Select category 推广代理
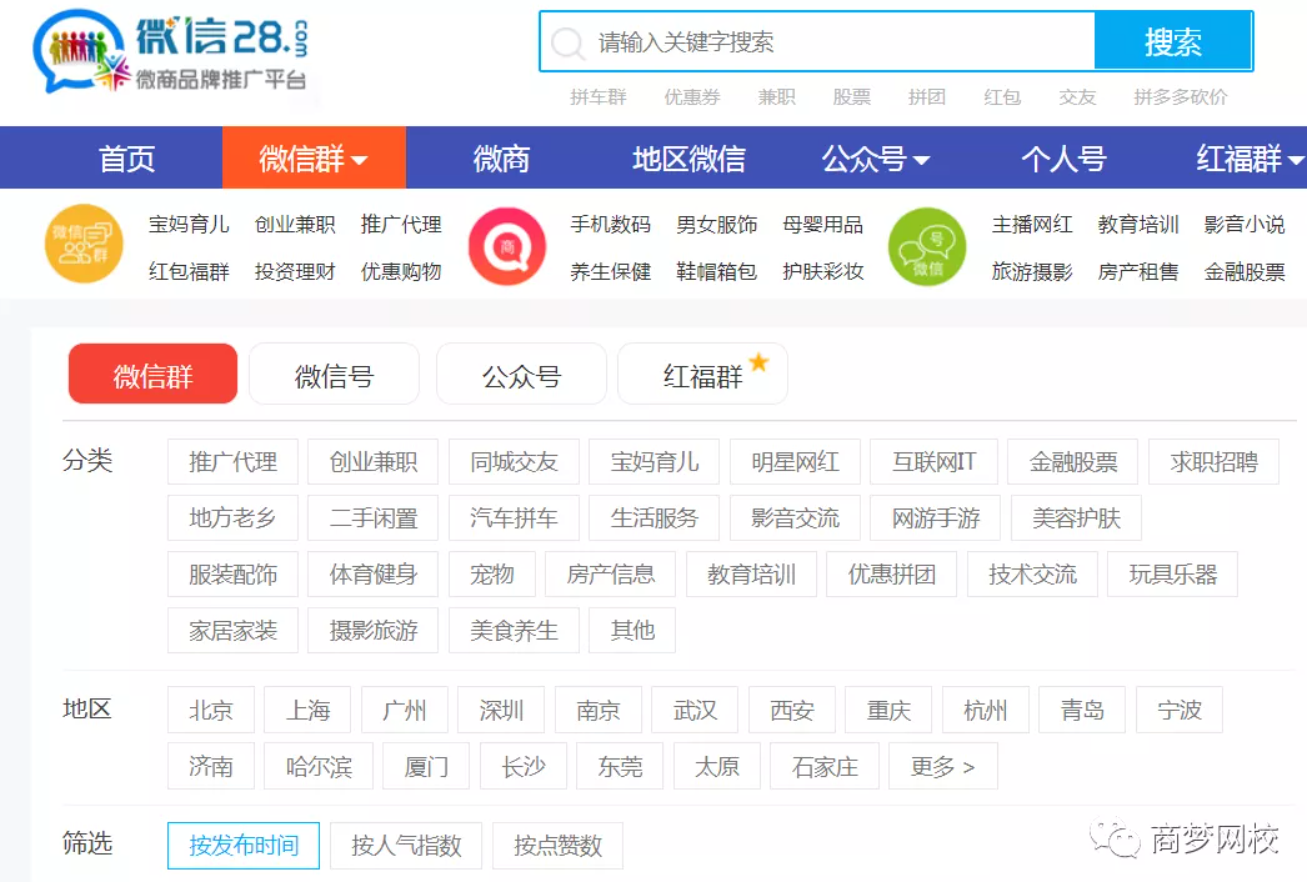The height and width of the screenshot is (882, 1307). click(x=233, y=462)
